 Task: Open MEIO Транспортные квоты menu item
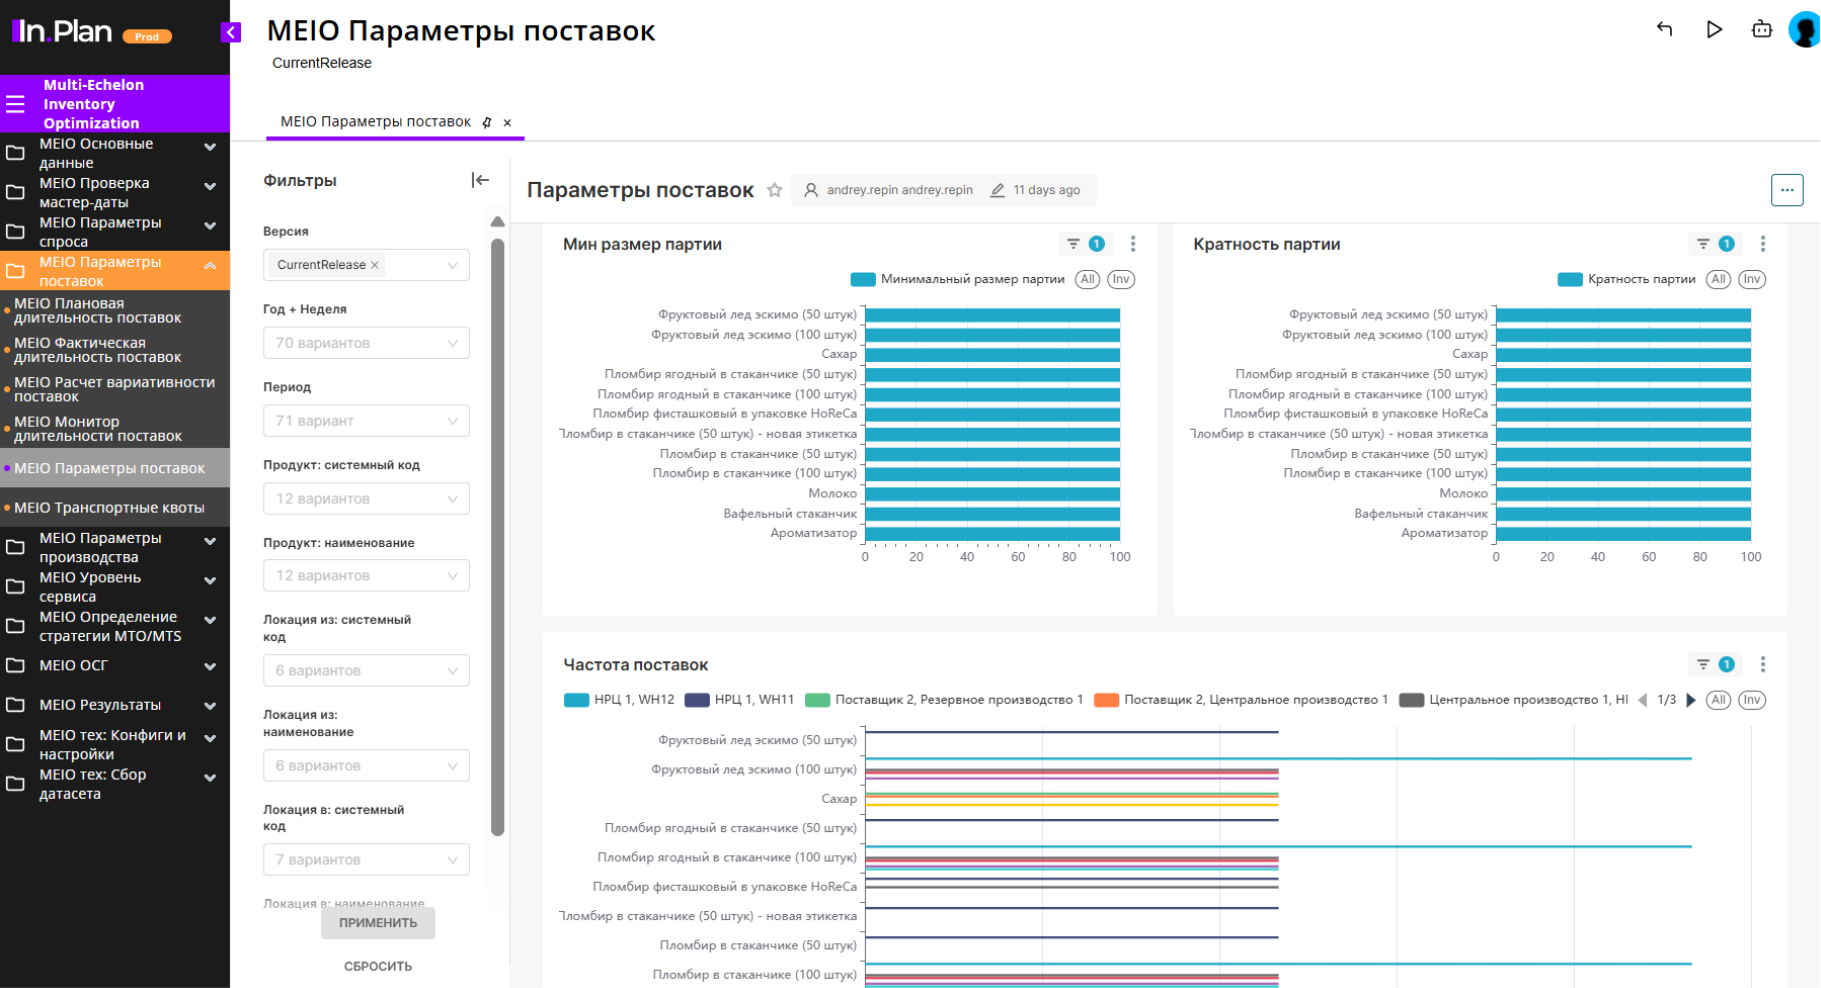click(109, 508)
